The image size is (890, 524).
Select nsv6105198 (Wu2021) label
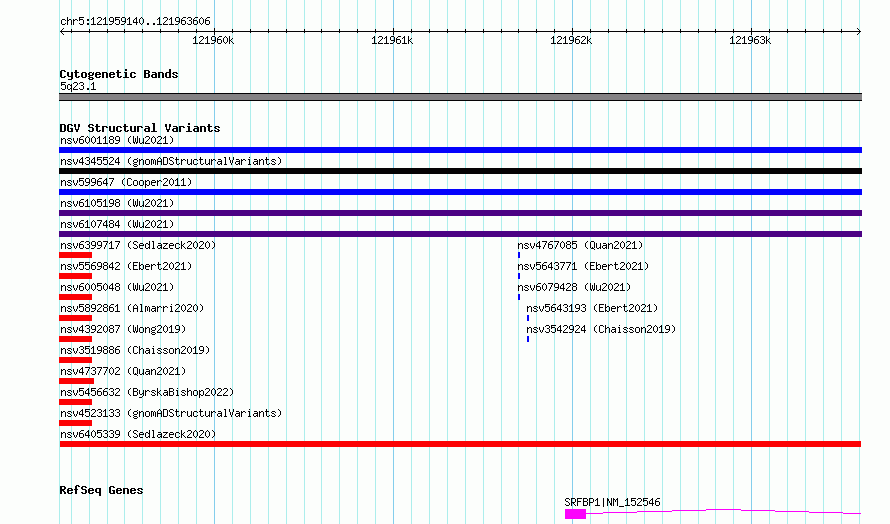(x=117, y=203)
